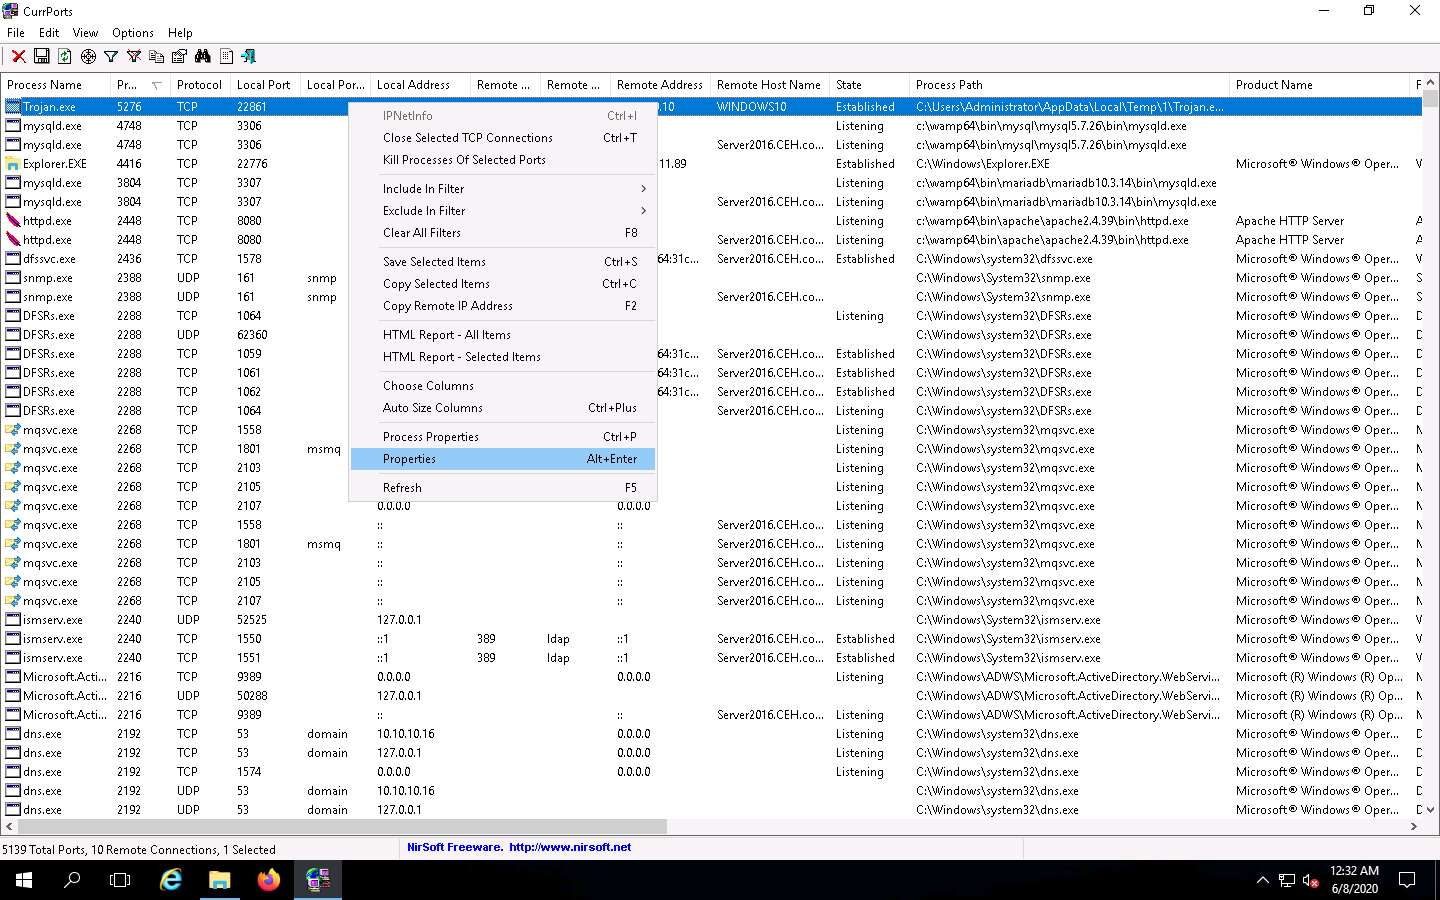Click the horizontal scrollbar right arrow
Viewport: 1440px width, 900px height.
click(1414, 827)
